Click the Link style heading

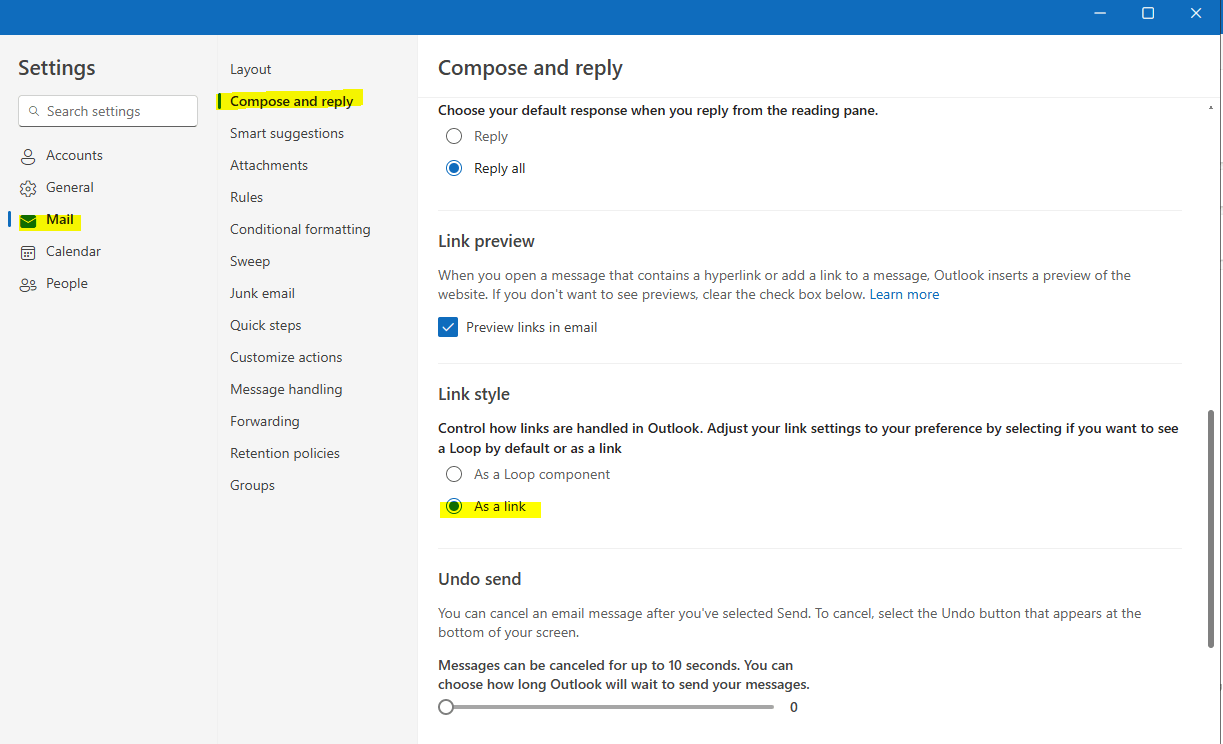coord(474,394)
